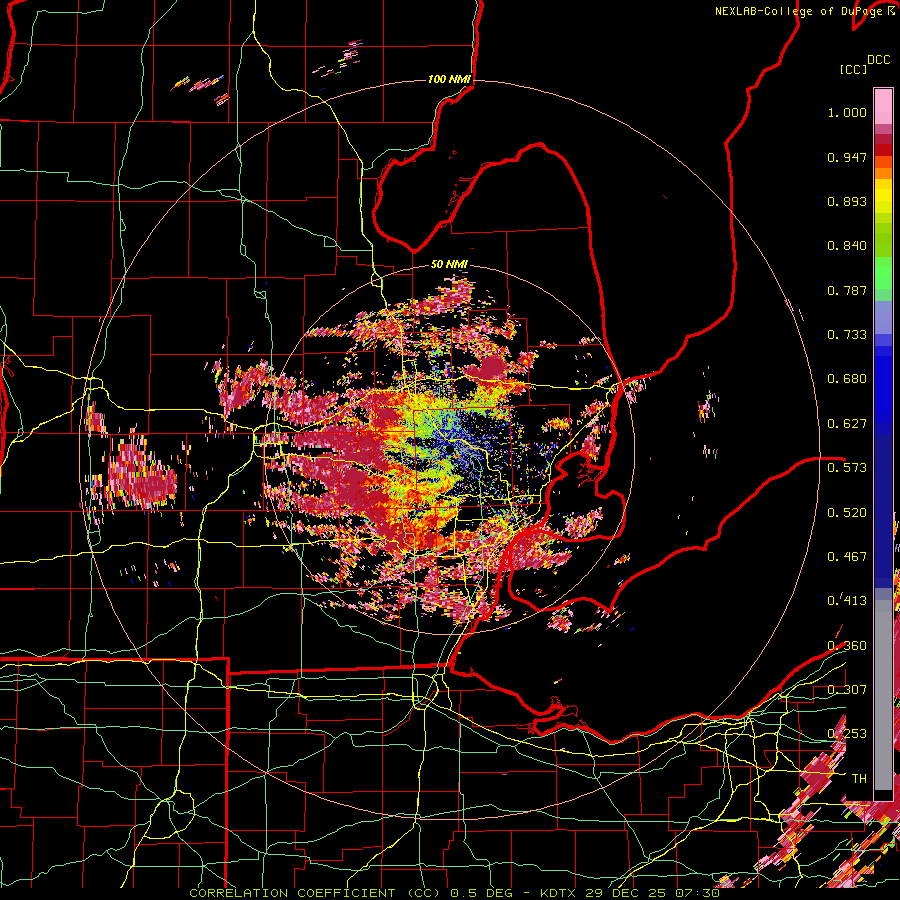The height and width of the screenshot is (900, 900).
Task: Click the 0.680 scale value
Action: 847,379
